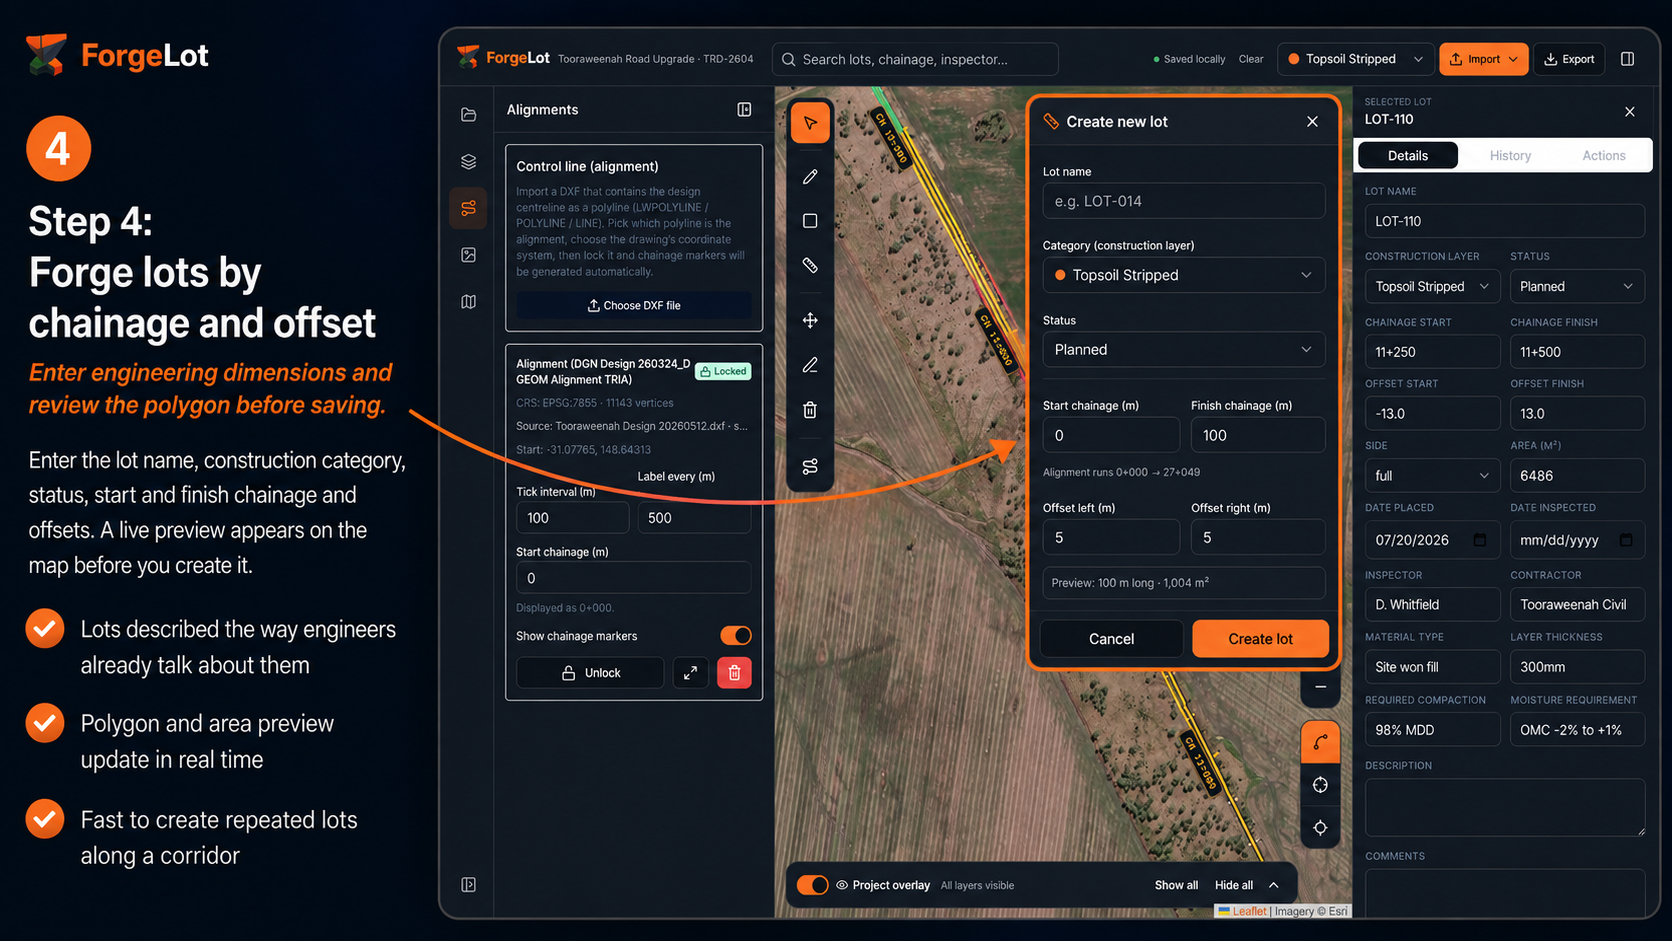Expand the alignment card with arrows icon

click(x=690, y=673)
